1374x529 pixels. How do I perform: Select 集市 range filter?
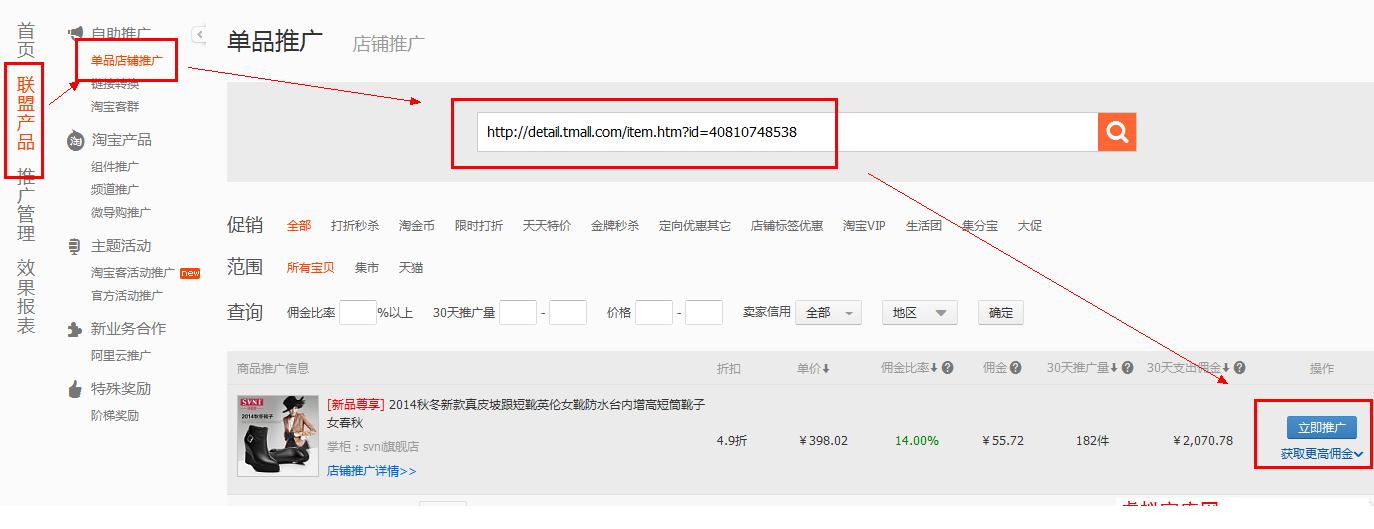coord(367,268)
